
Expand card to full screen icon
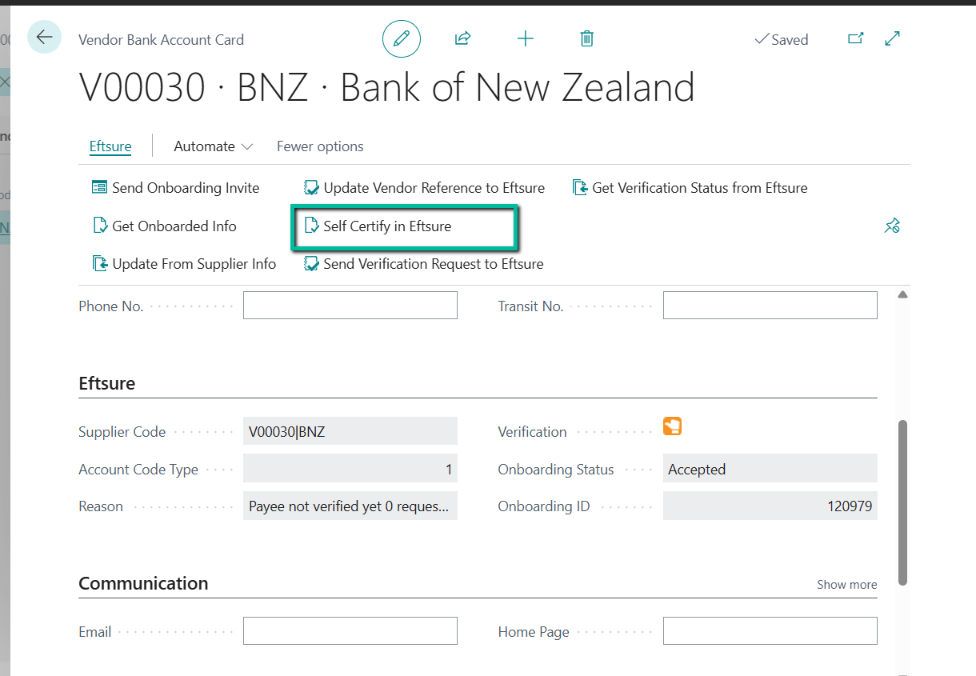click(x=892, y=39)
